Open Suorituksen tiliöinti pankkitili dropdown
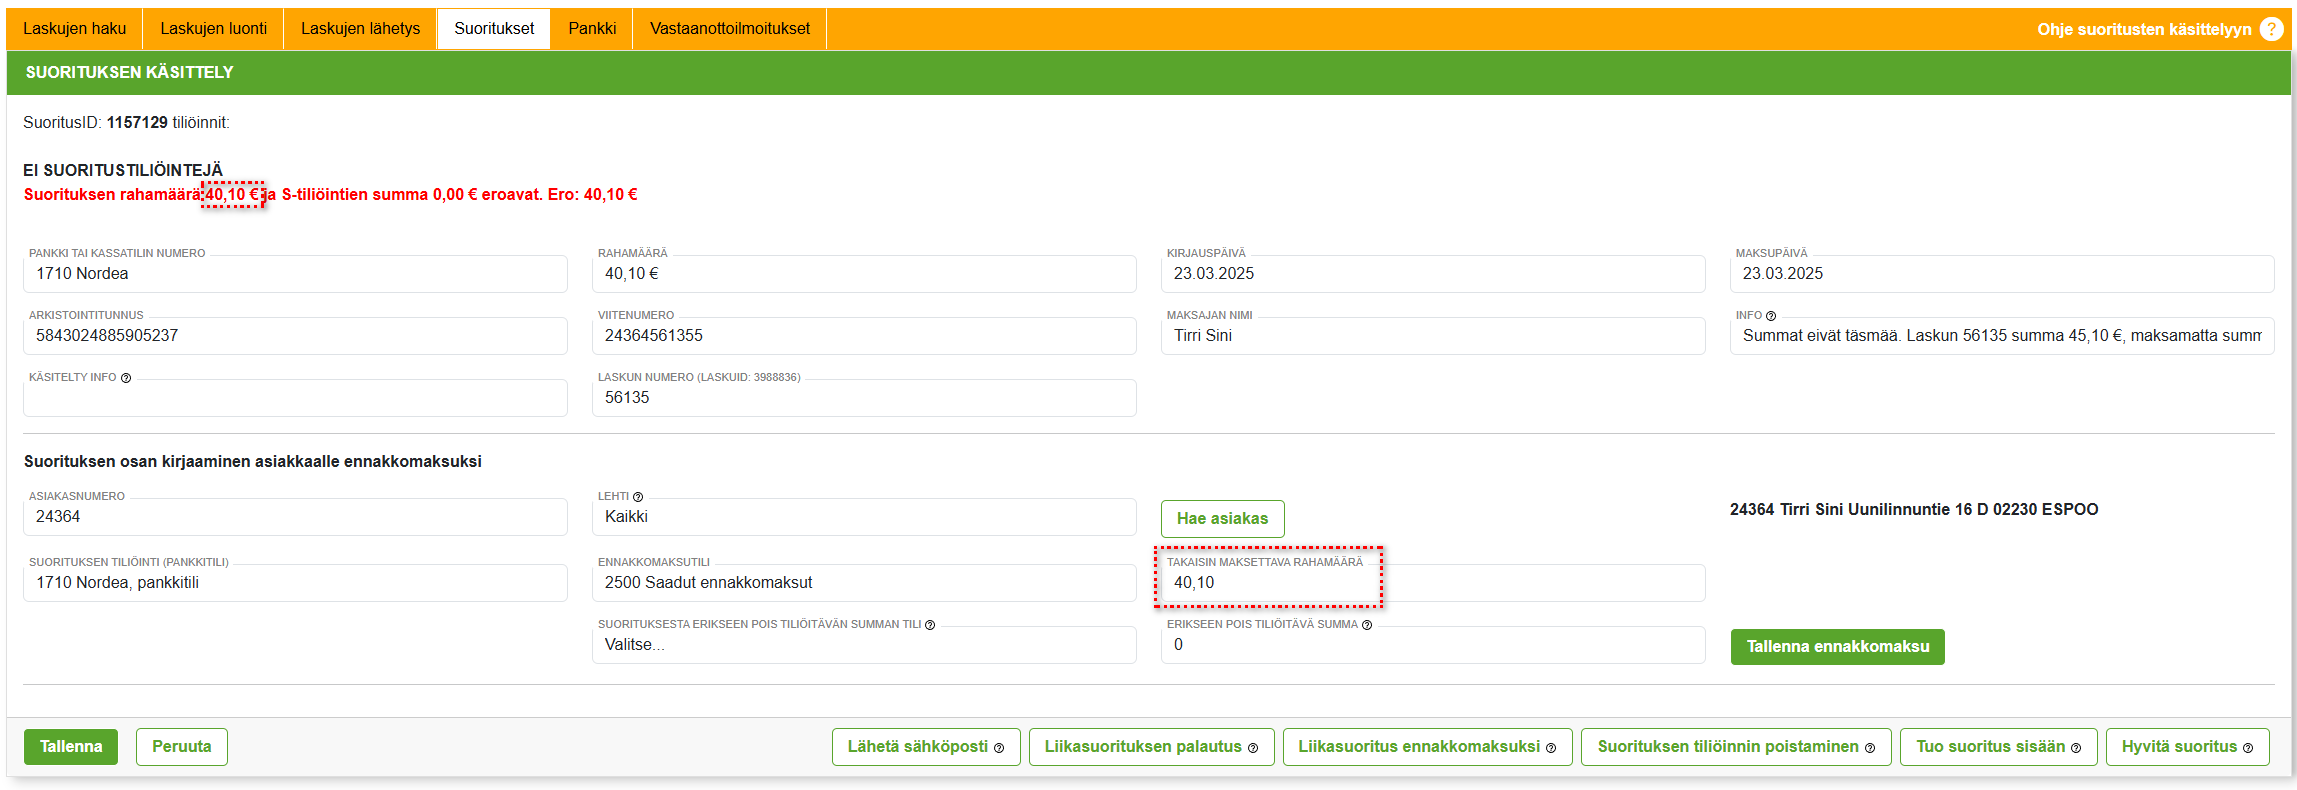The width and height of the screenshot is (2297, 790). coord(295,583)
